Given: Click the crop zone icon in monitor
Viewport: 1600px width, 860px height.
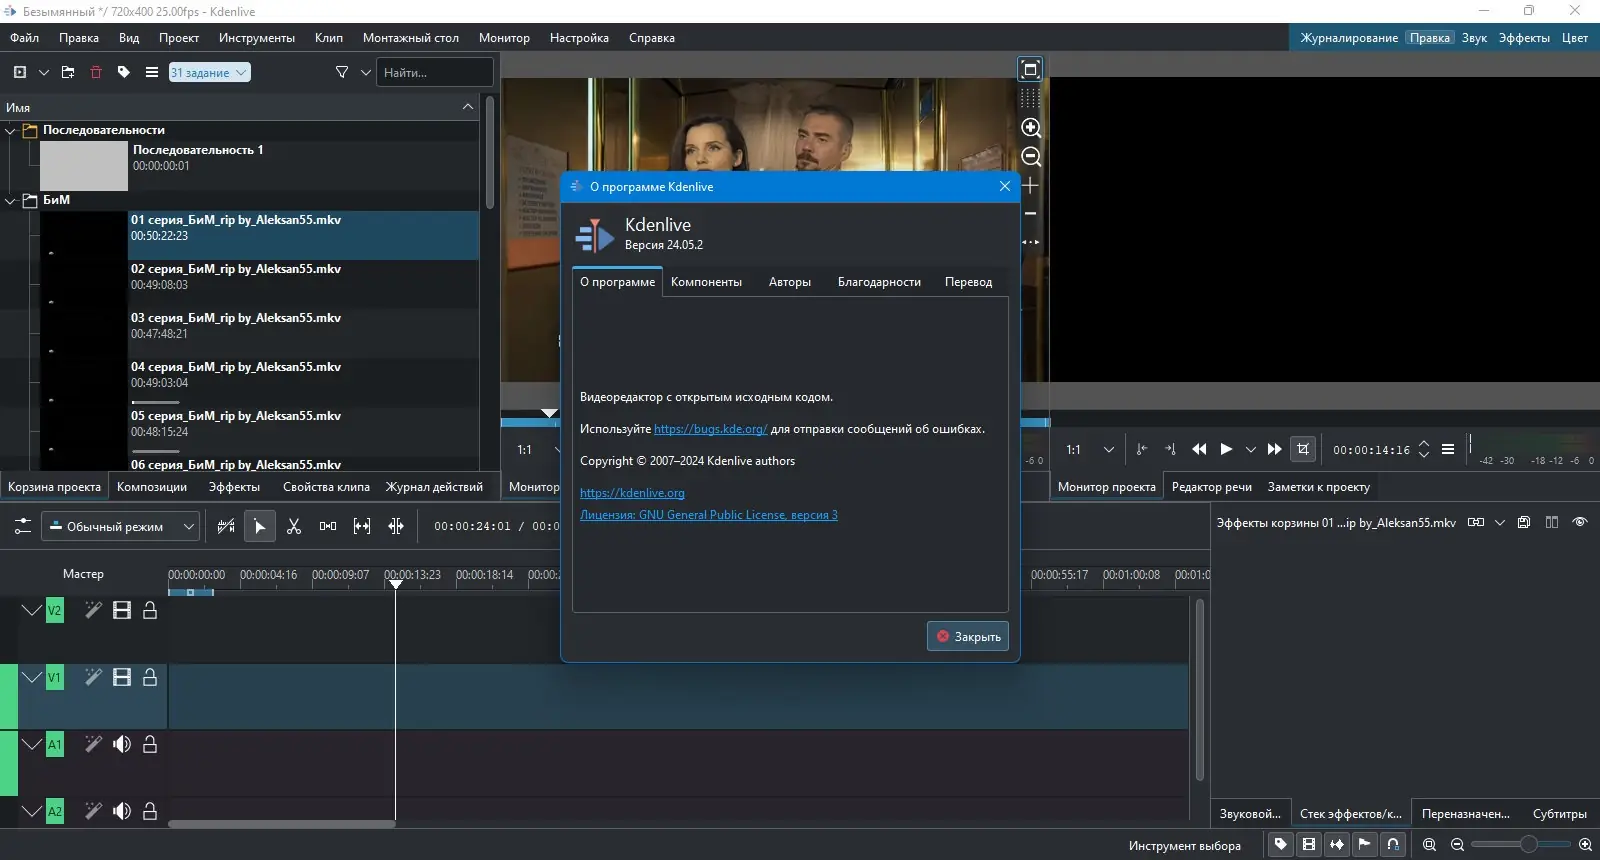Looking at the screenshot, I should (x=1302, y=449).
